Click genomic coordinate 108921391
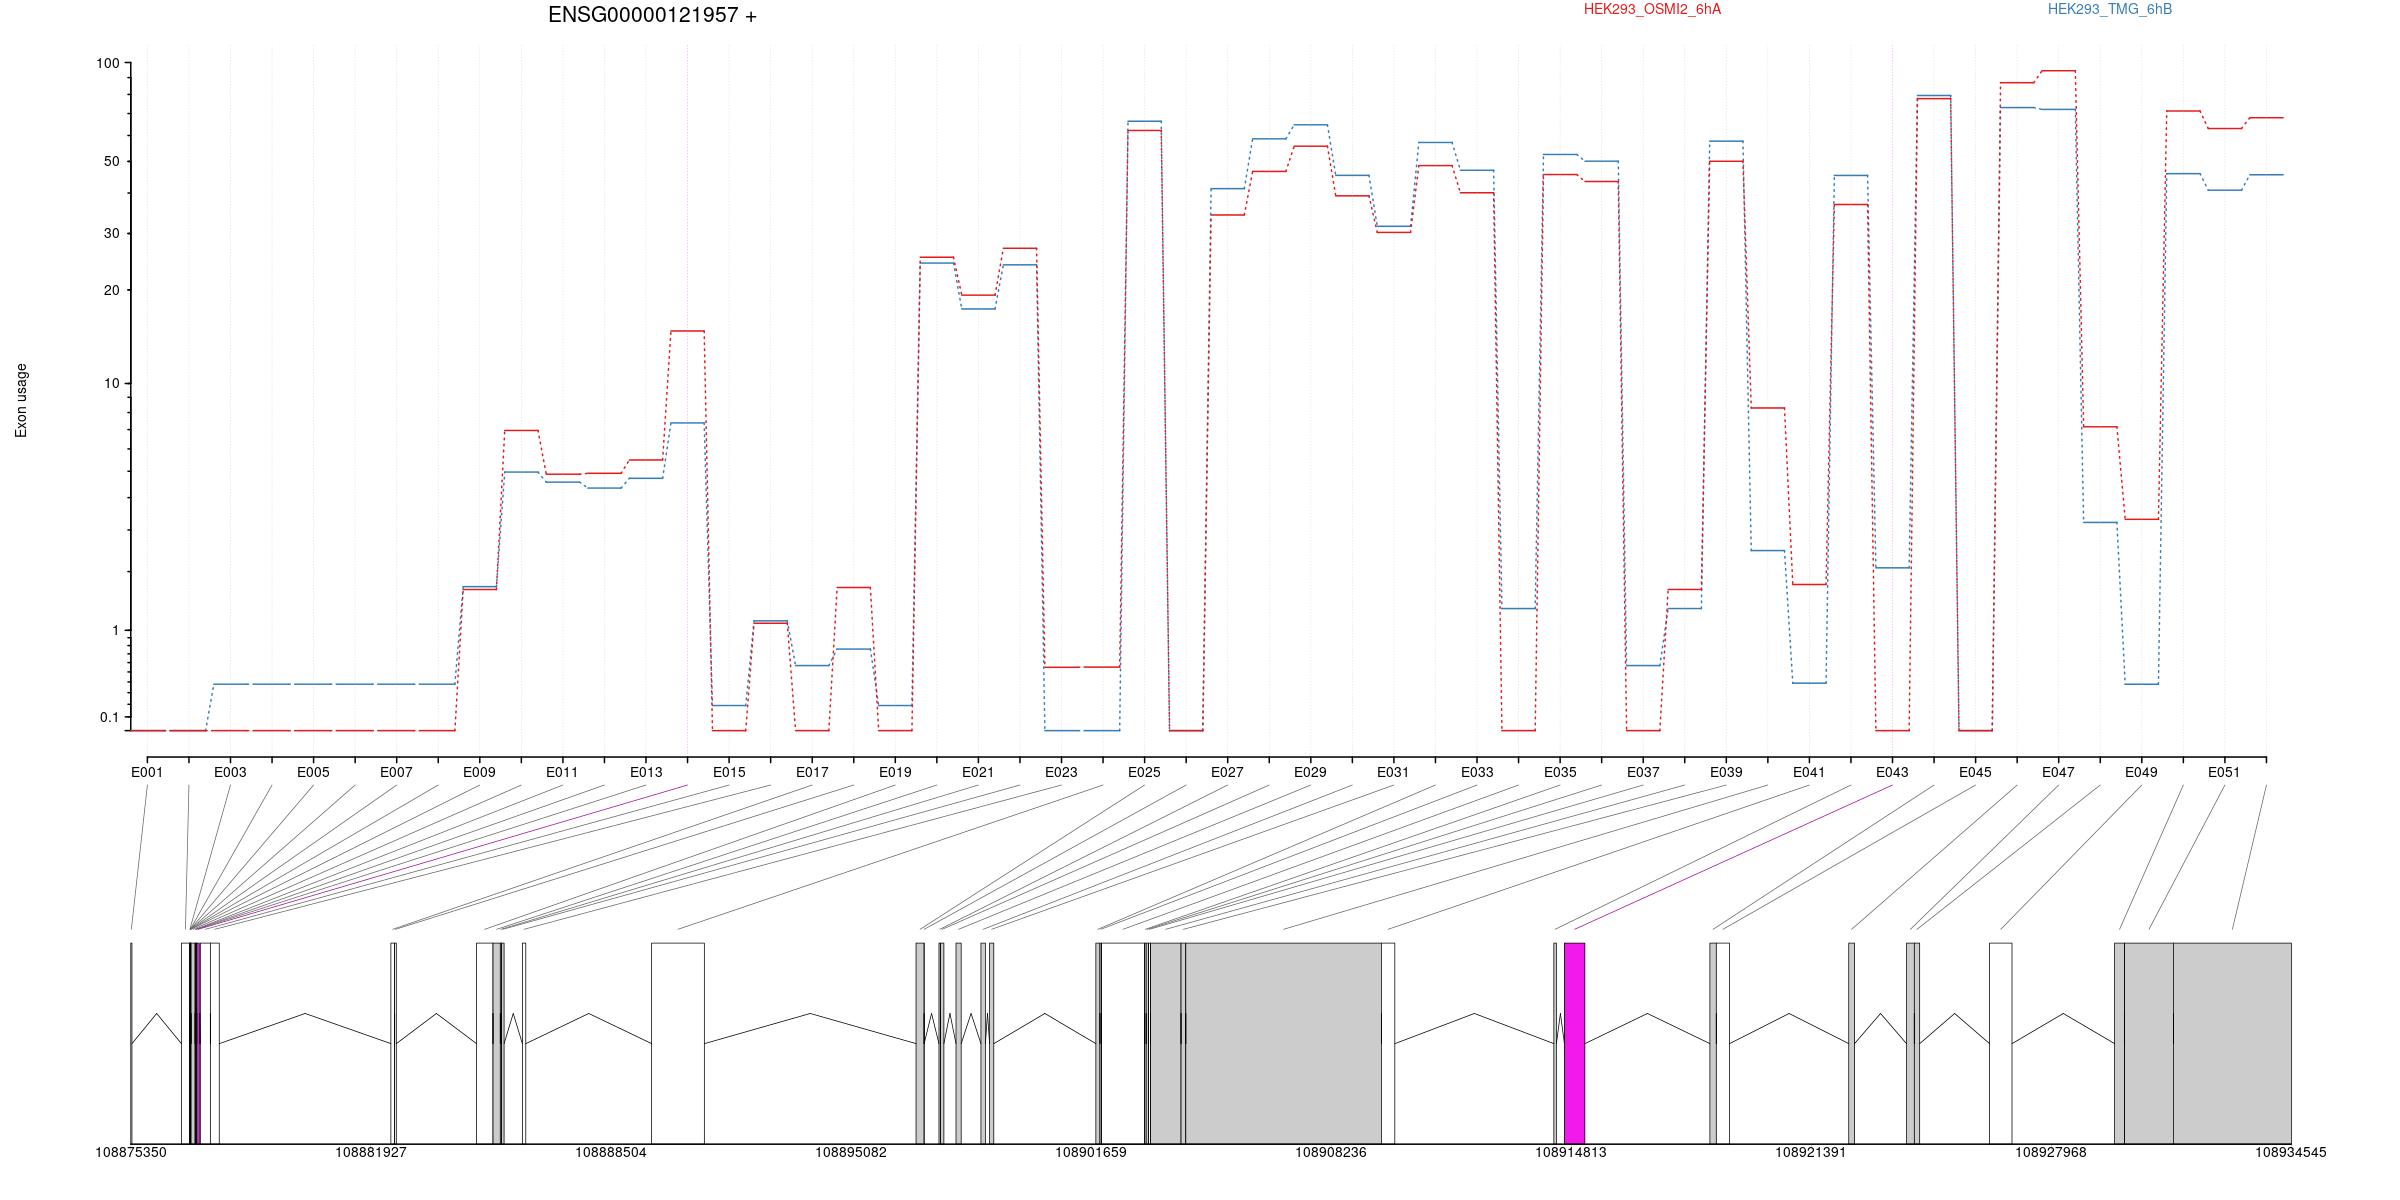 (1811, 1153)
